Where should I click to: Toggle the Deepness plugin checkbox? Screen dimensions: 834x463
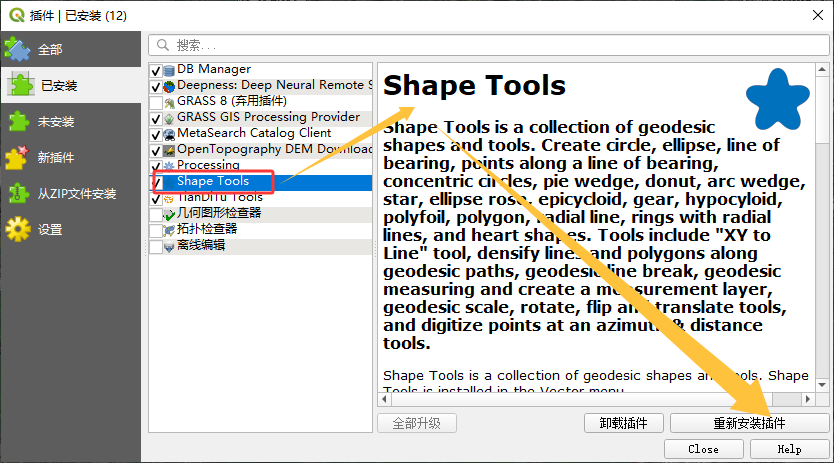click(156, 87)
